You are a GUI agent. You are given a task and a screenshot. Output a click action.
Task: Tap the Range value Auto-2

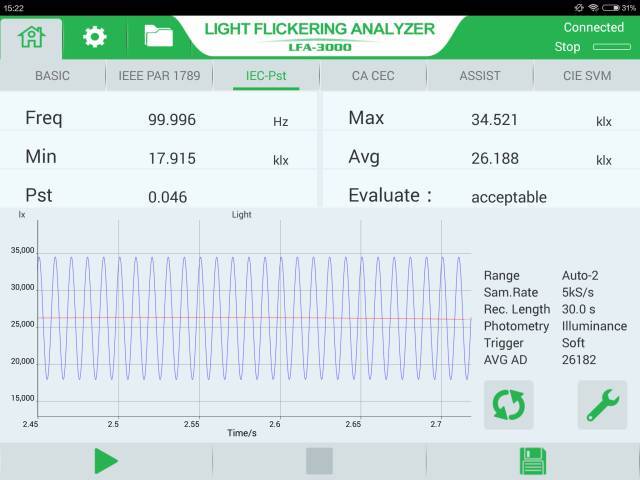click(580, 276)
